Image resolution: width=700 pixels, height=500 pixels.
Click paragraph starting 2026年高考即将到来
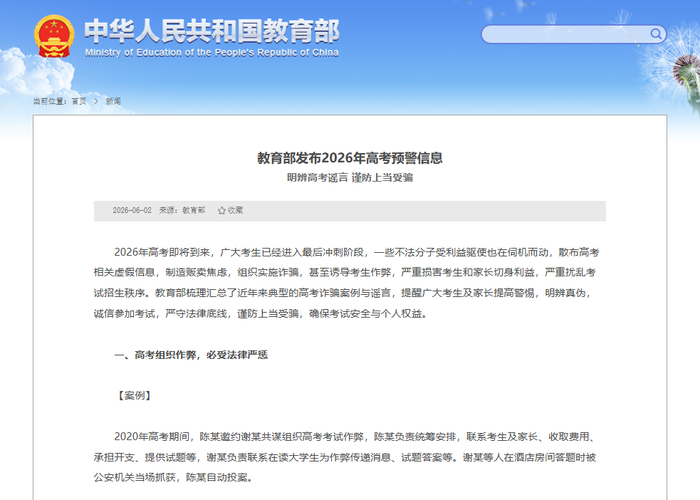[x=346, y=283]
